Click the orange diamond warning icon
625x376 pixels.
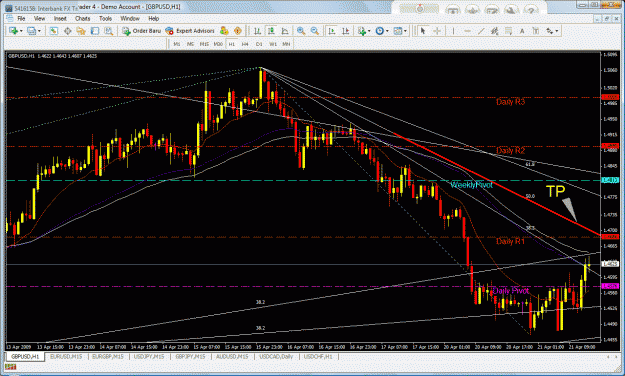(238, 31)
